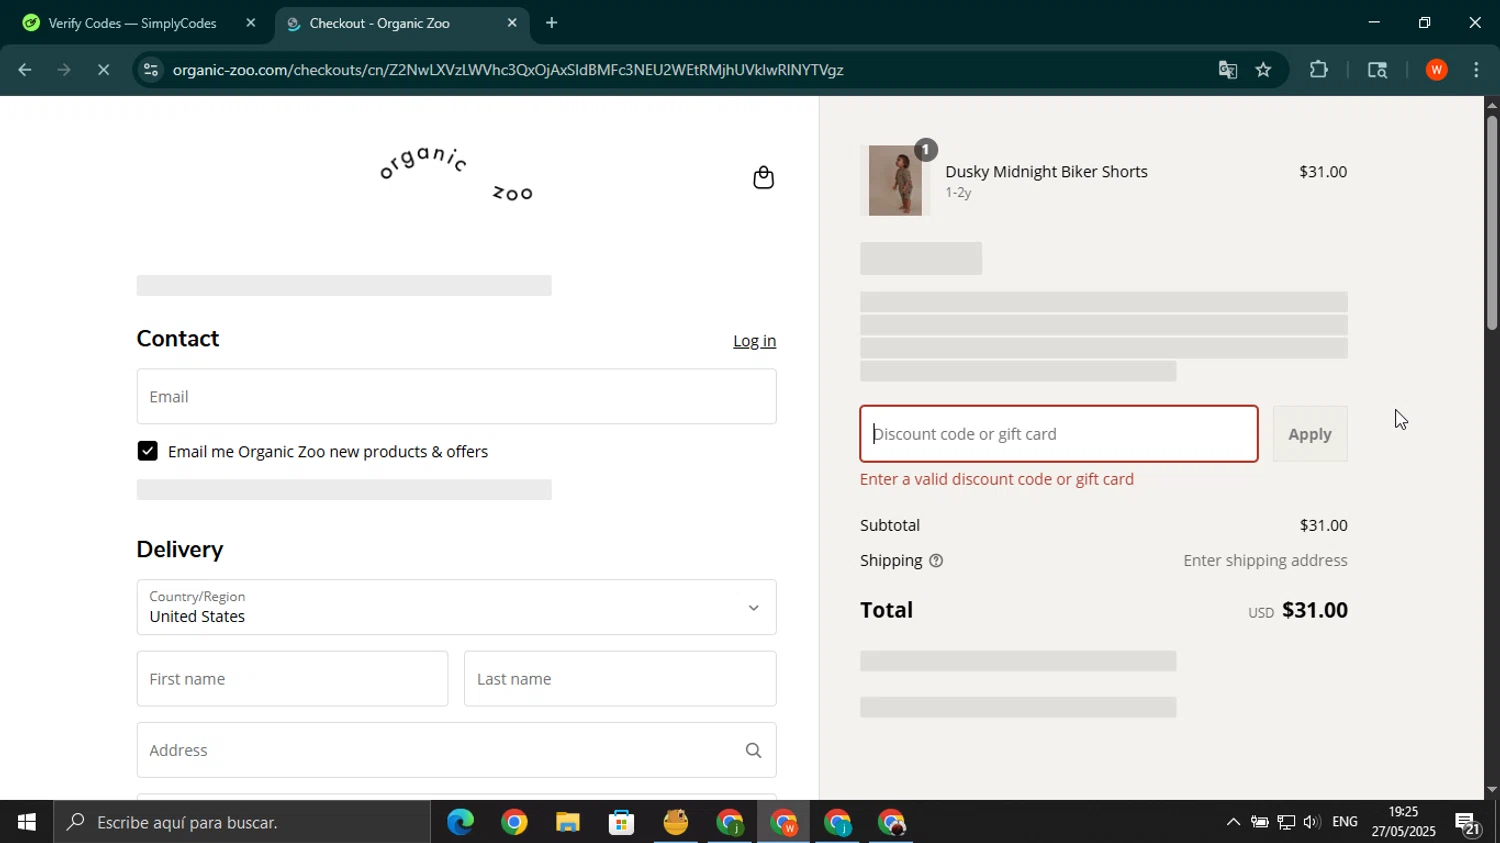Open the battery icon in system tray

click(x=1260, y=822)
